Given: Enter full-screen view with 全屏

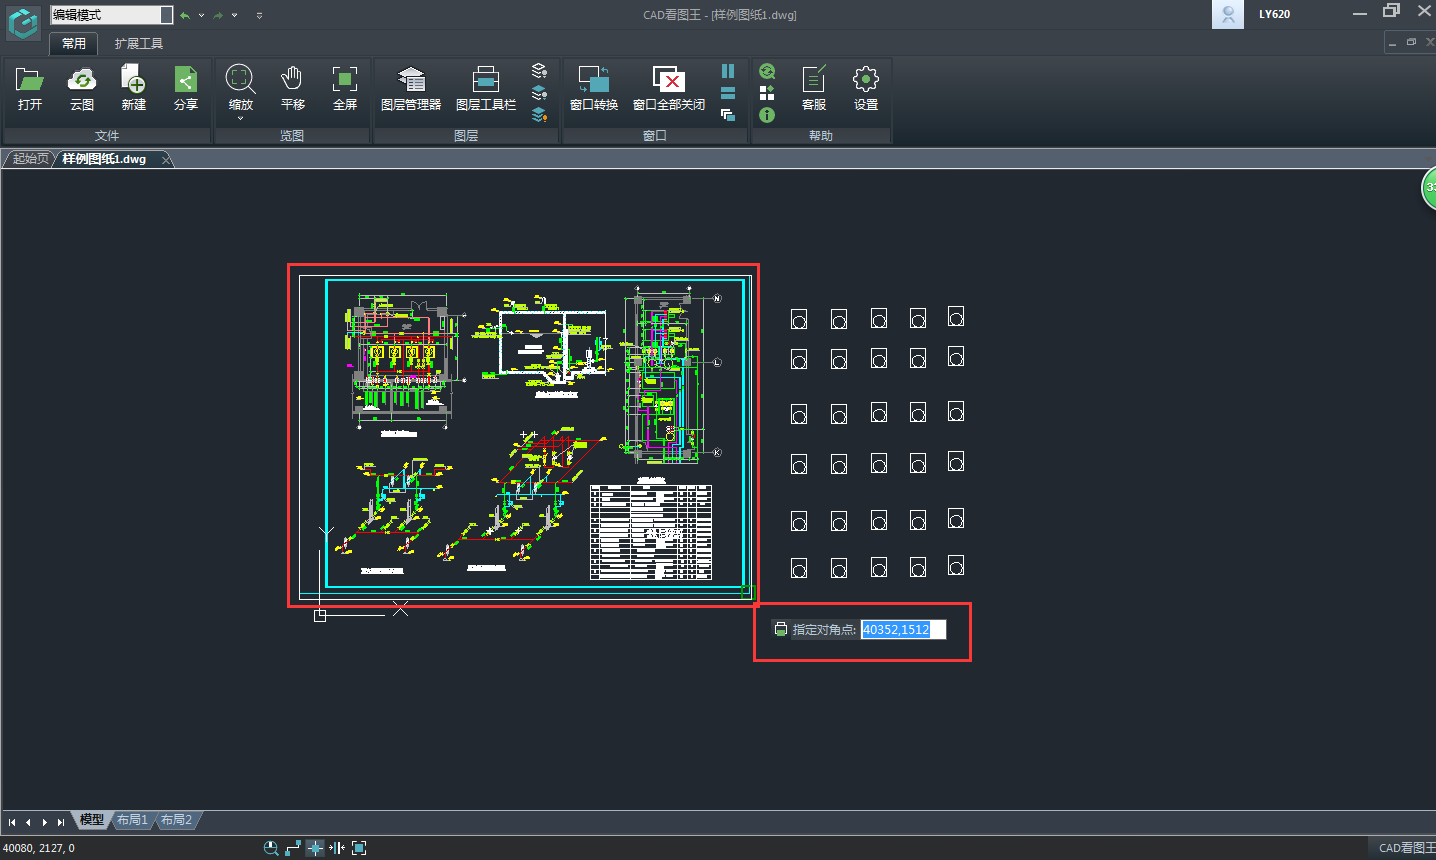Looking at the screenshot, I should pos(344,88).
